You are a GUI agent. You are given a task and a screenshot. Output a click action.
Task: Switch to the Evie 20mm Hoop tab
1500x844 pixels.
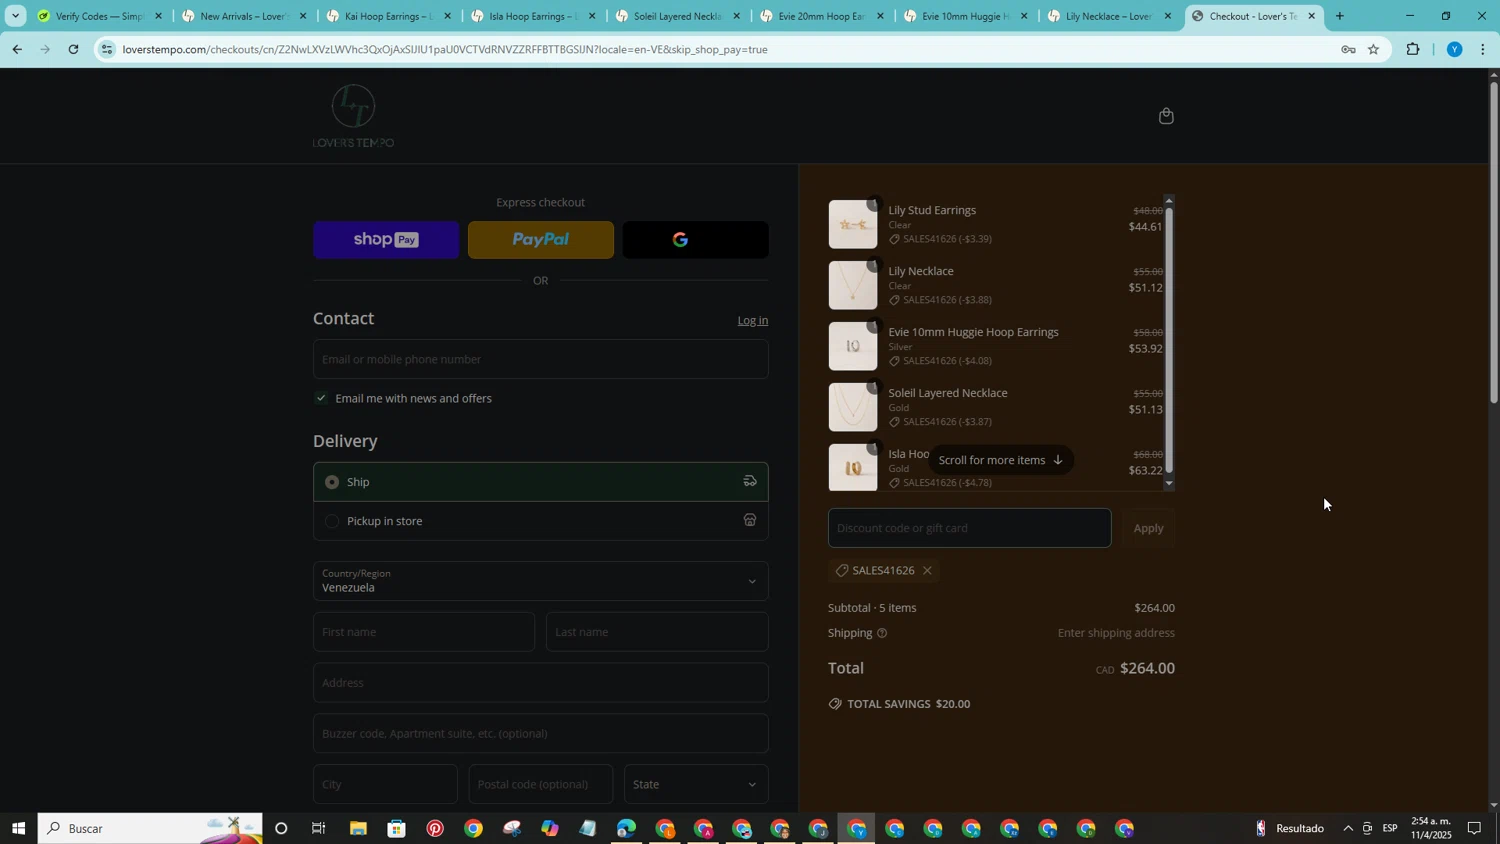[x=821, y=16]
